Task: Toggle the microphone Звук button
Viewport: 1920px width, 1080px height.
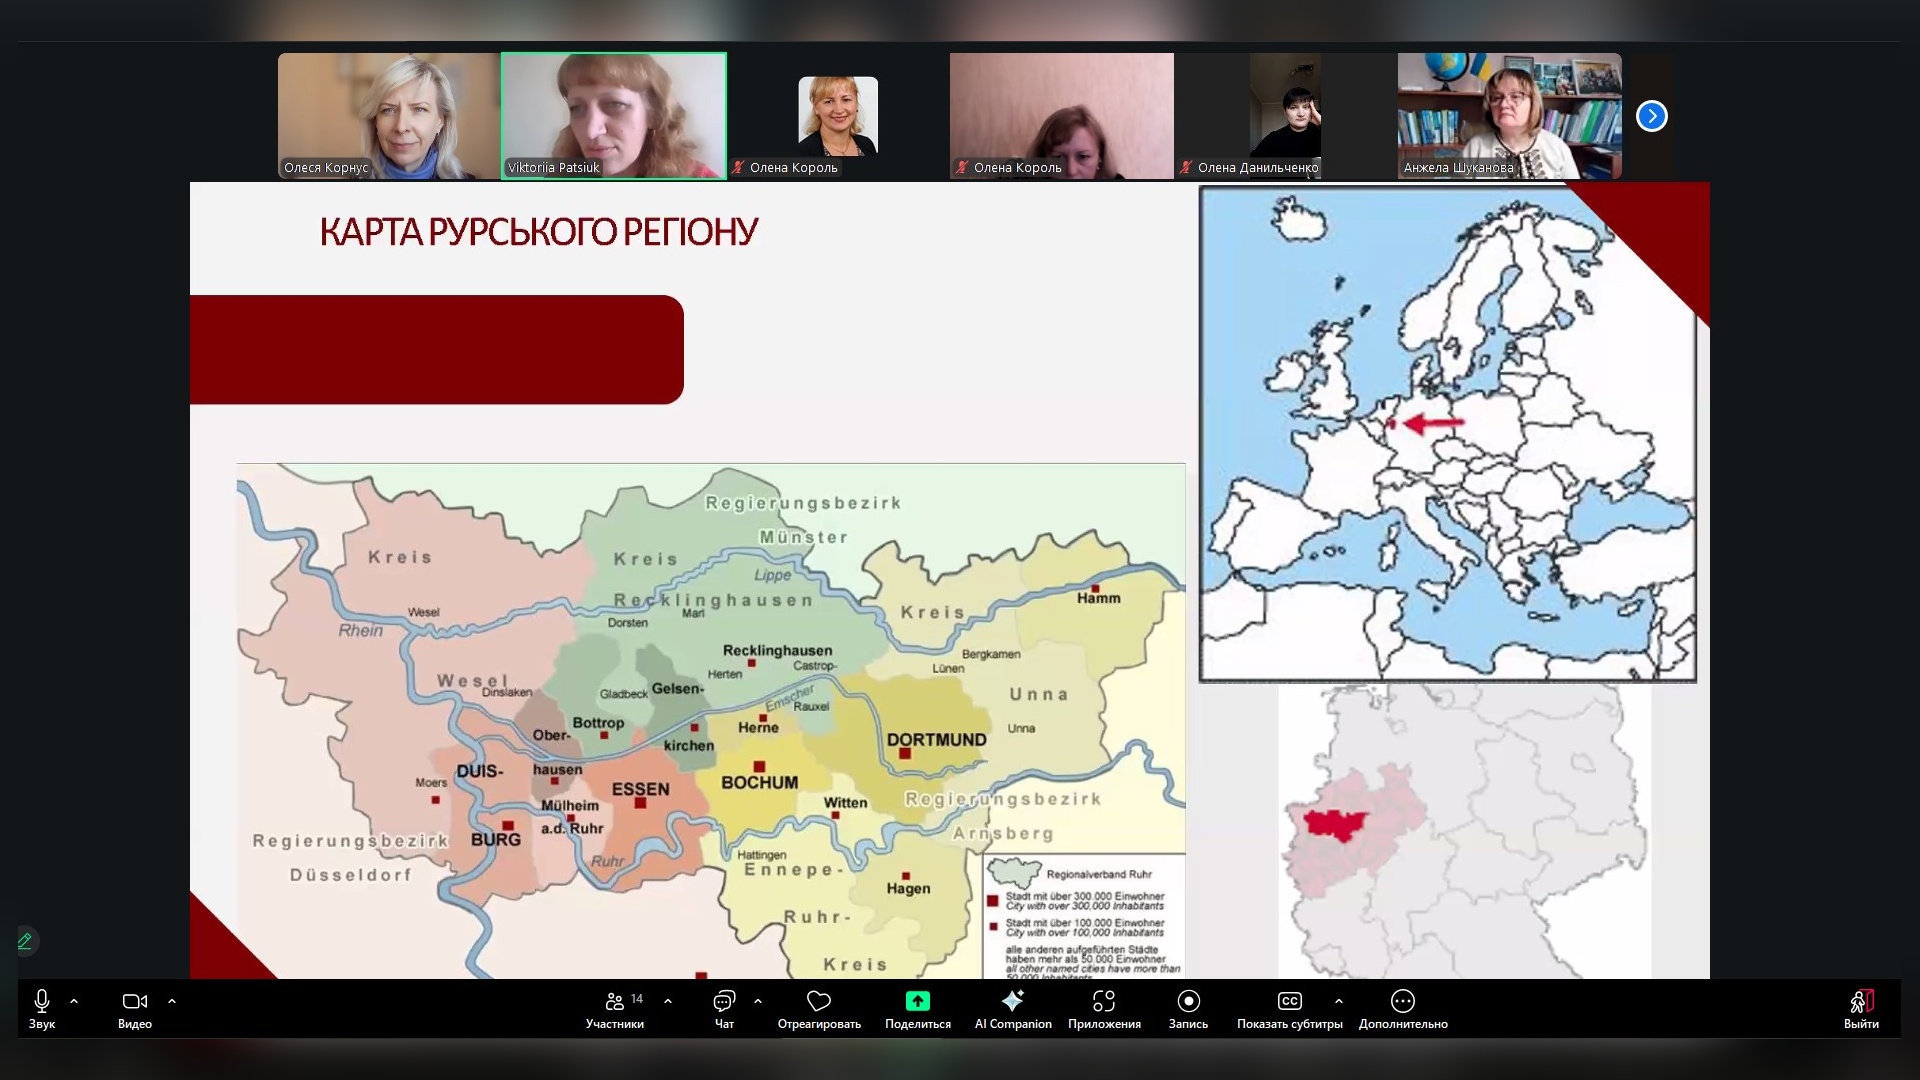Action: click(42, 1003)
